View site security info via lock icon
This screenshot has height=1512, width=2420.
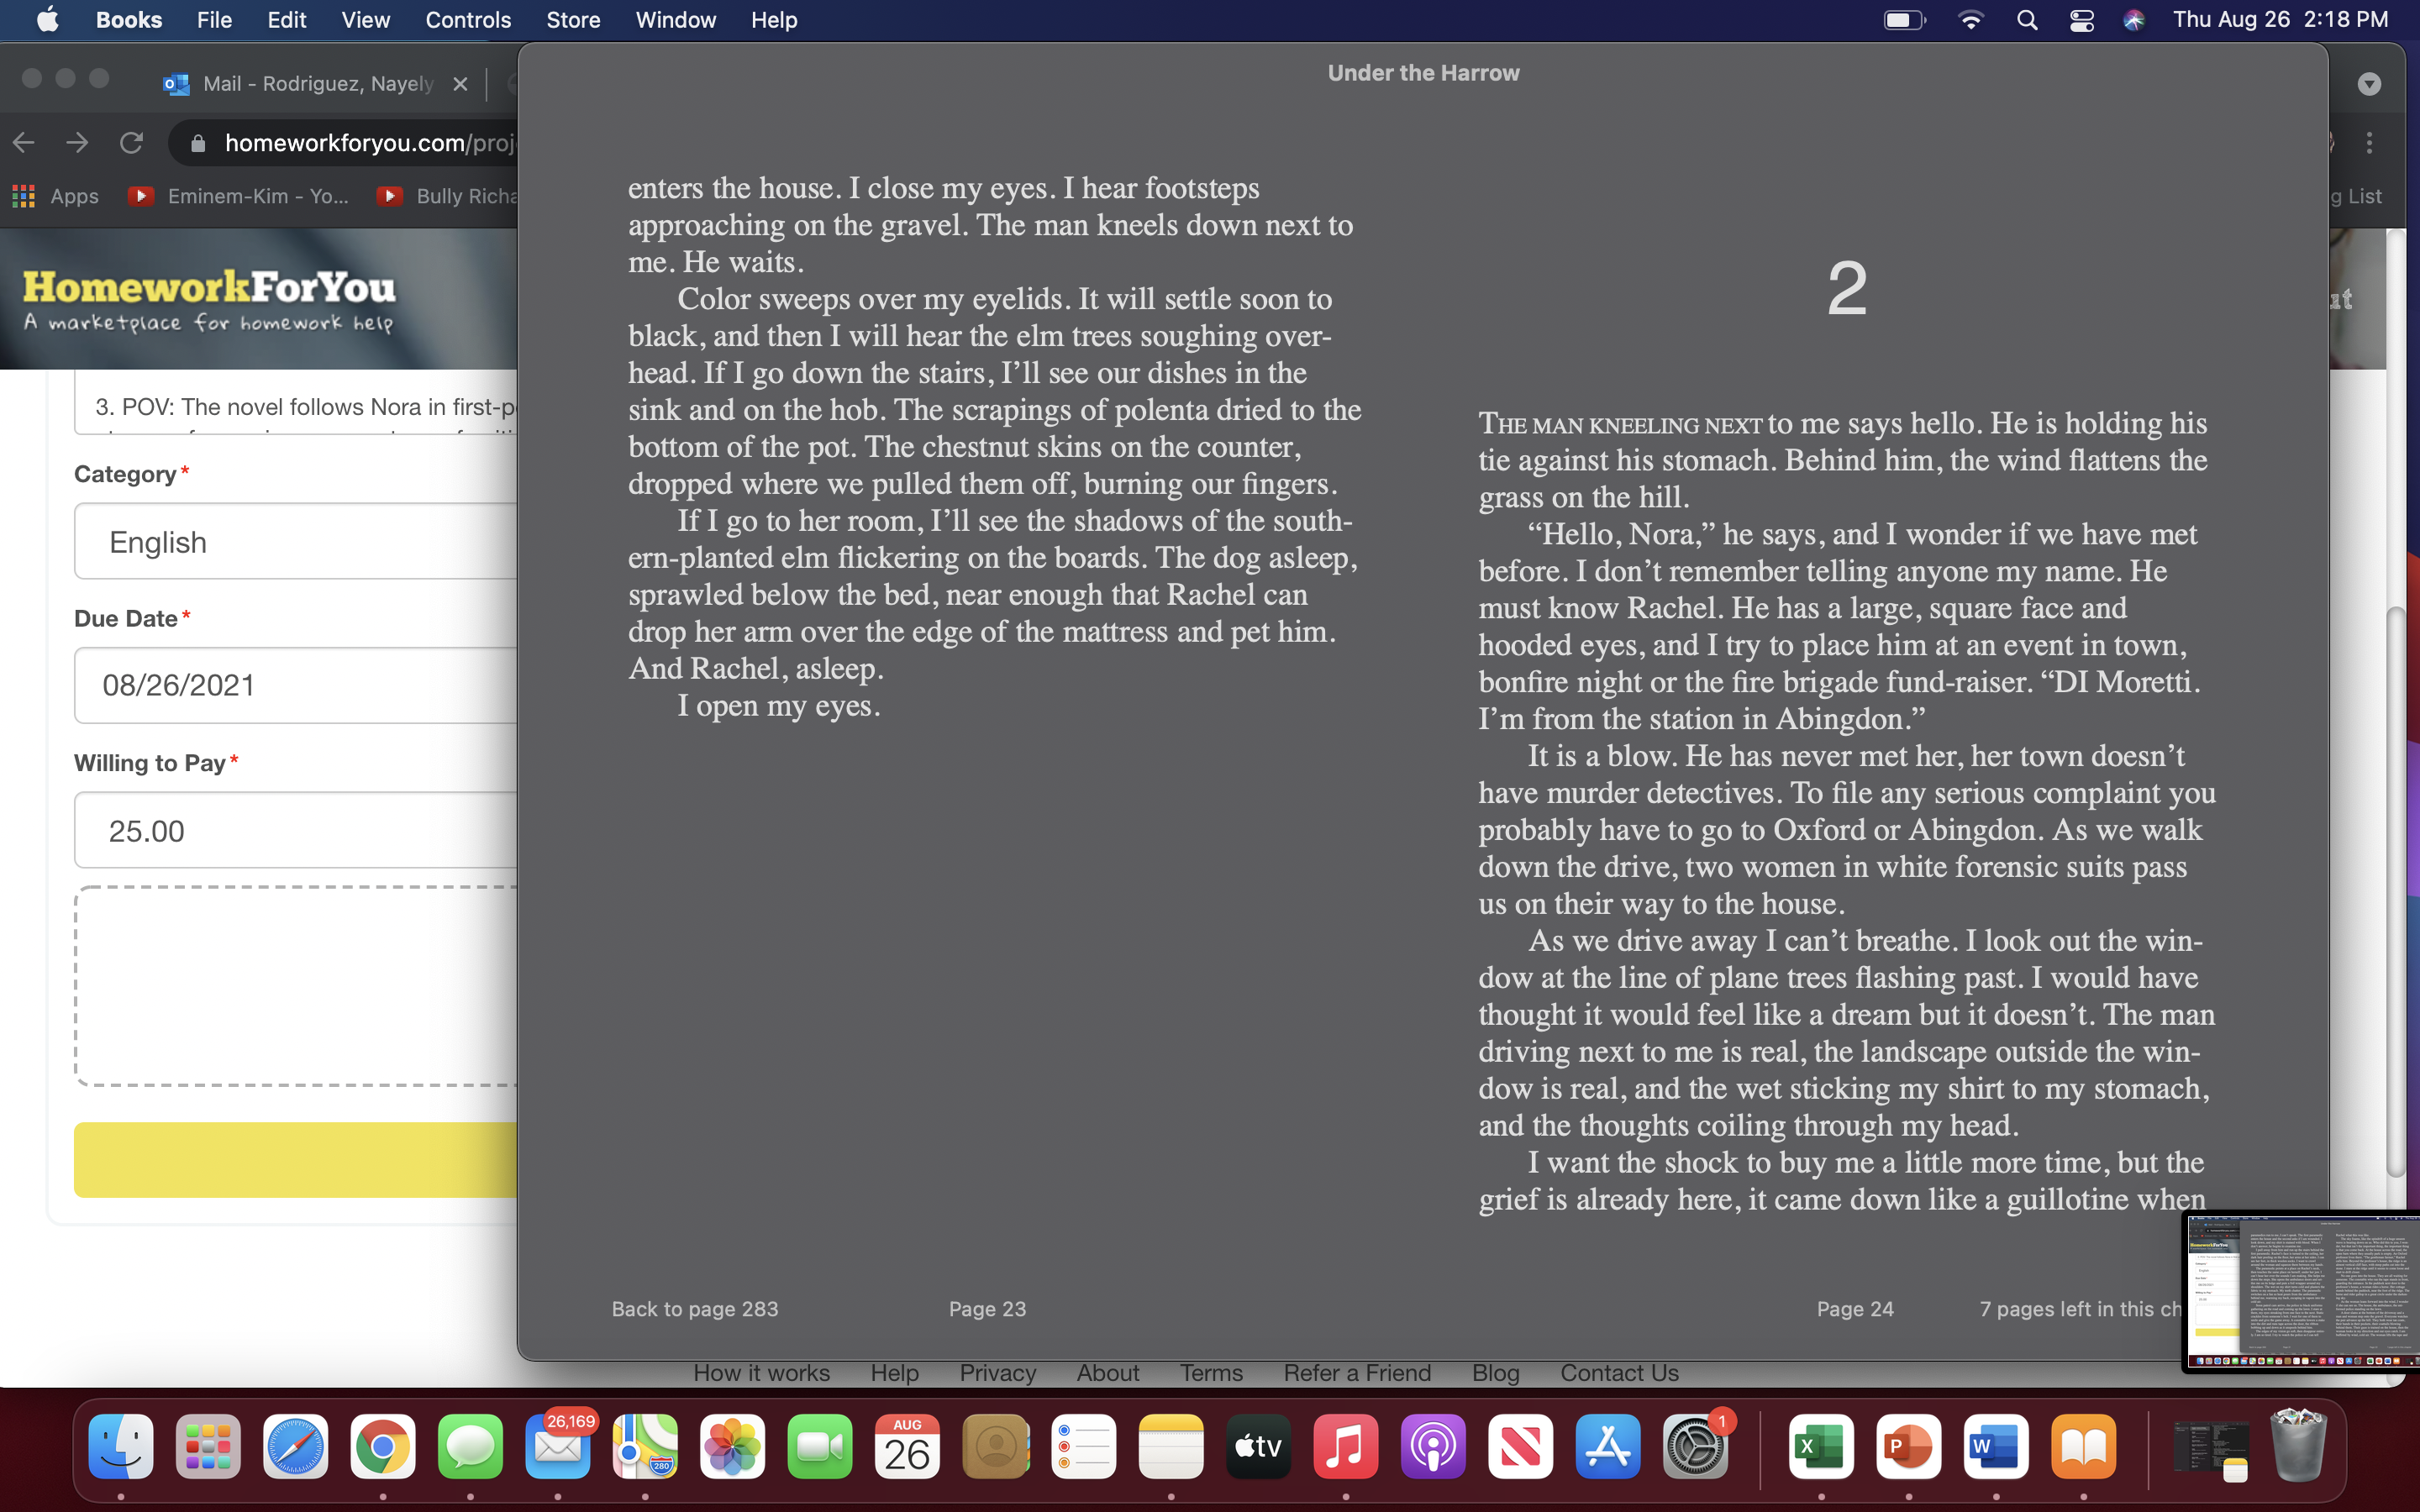click(198, 144)
